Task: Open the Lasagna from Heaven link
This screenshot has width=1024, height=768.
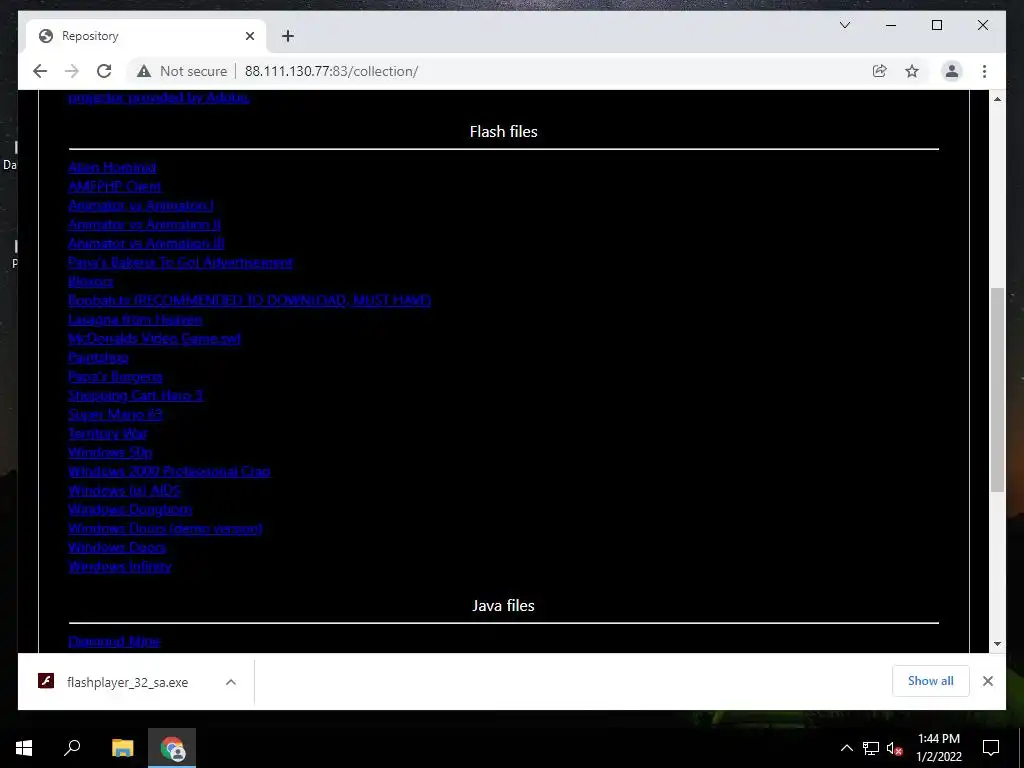Action: coord(135,319)
